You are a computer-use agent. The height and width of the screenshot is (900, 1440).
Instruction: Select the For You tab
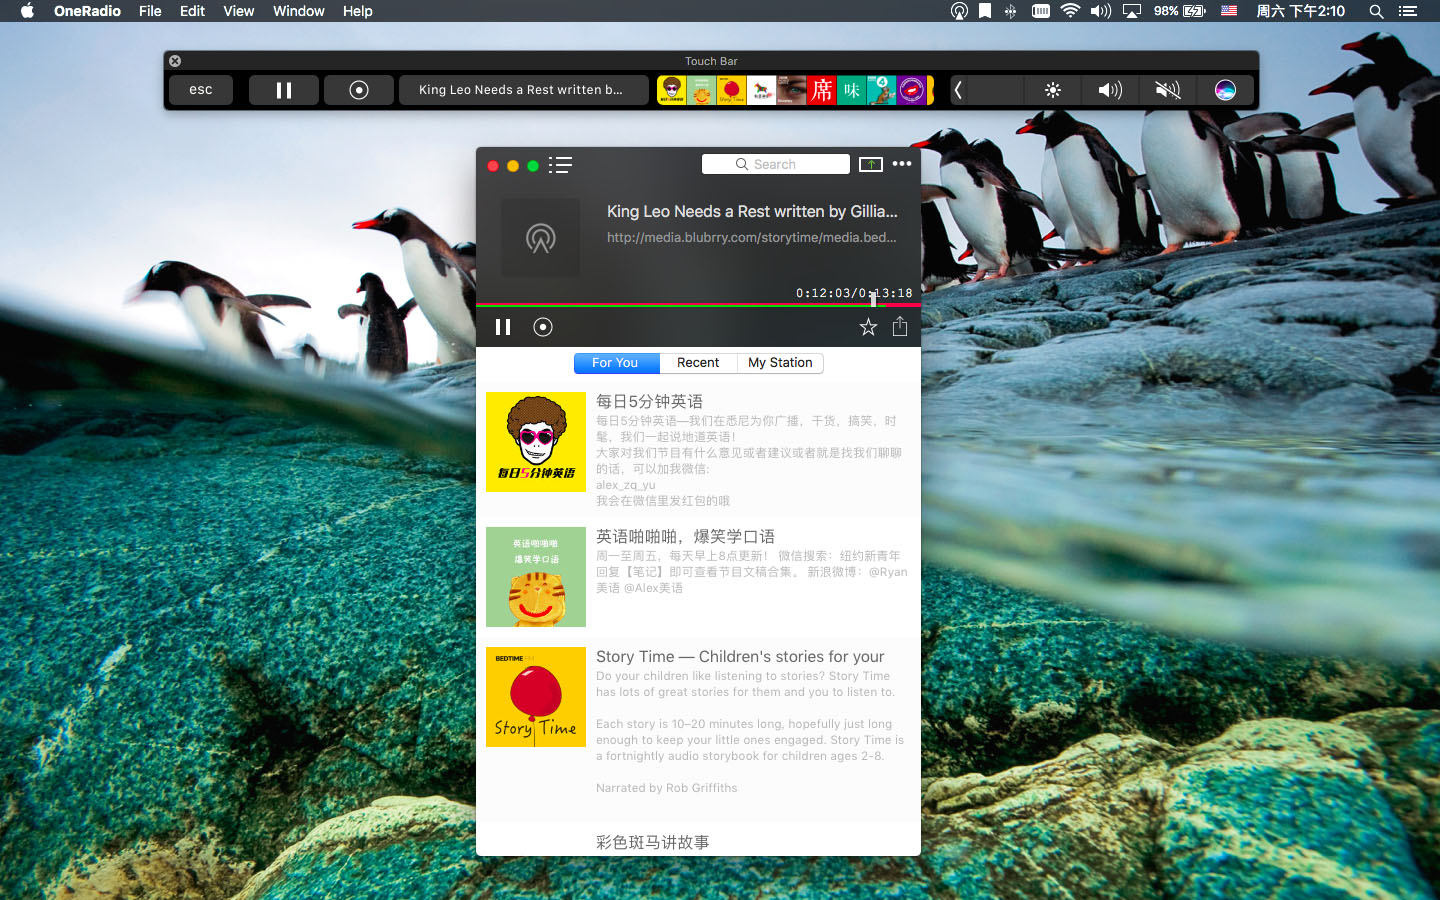[x=615, y=363]
